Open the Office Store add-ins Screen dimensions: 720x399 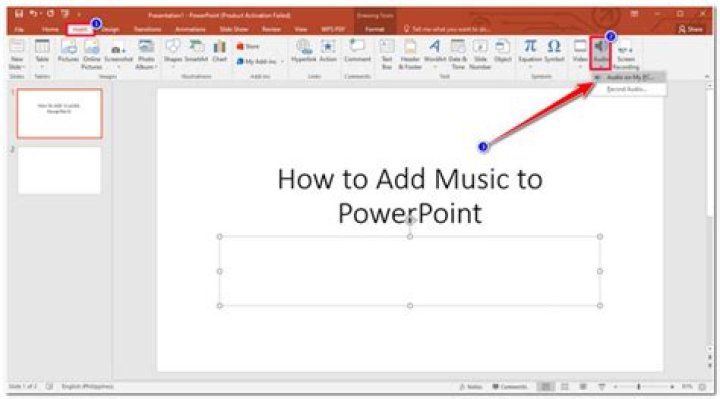248,46
